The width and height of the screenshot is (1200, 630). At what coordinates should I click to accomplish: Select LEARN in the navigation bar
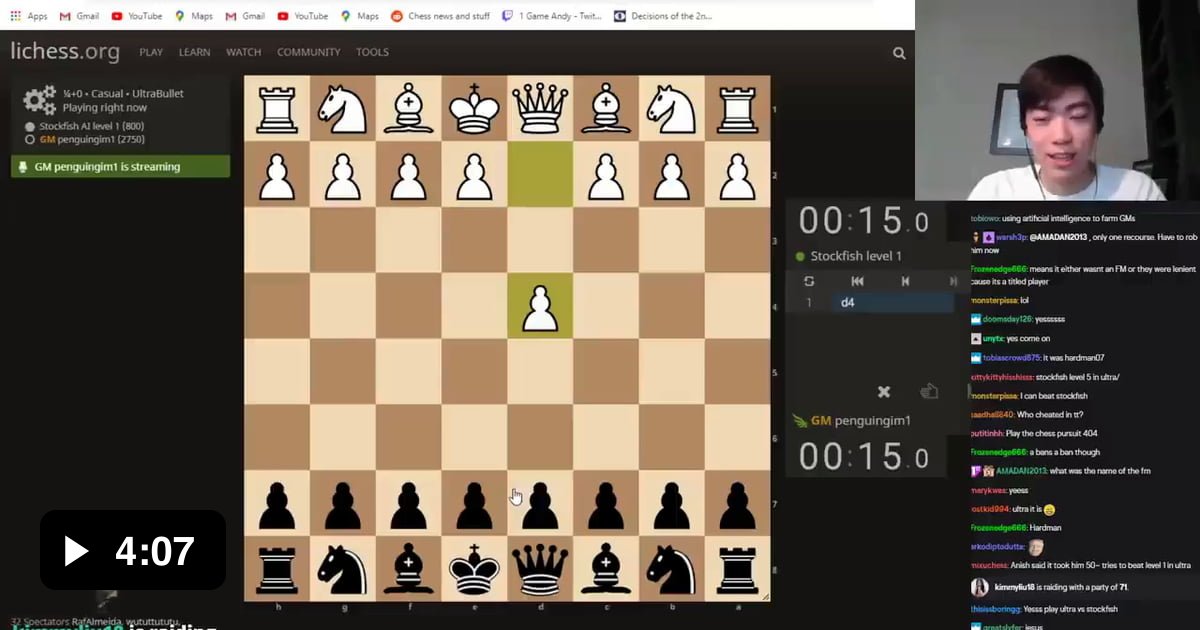click(195, 52)
